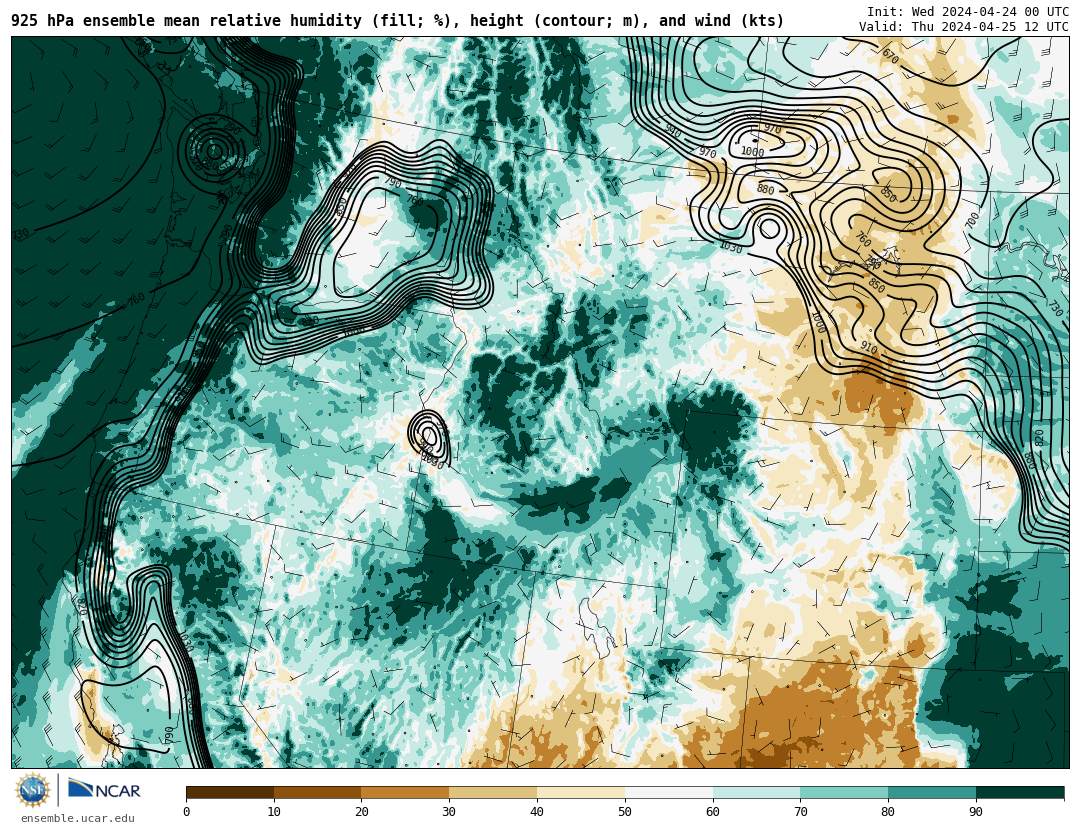Image resolution: width=1080 pixels, height=831 pixels.
Task: Click the '880' contour label on the map
Action: click(765, 189)
